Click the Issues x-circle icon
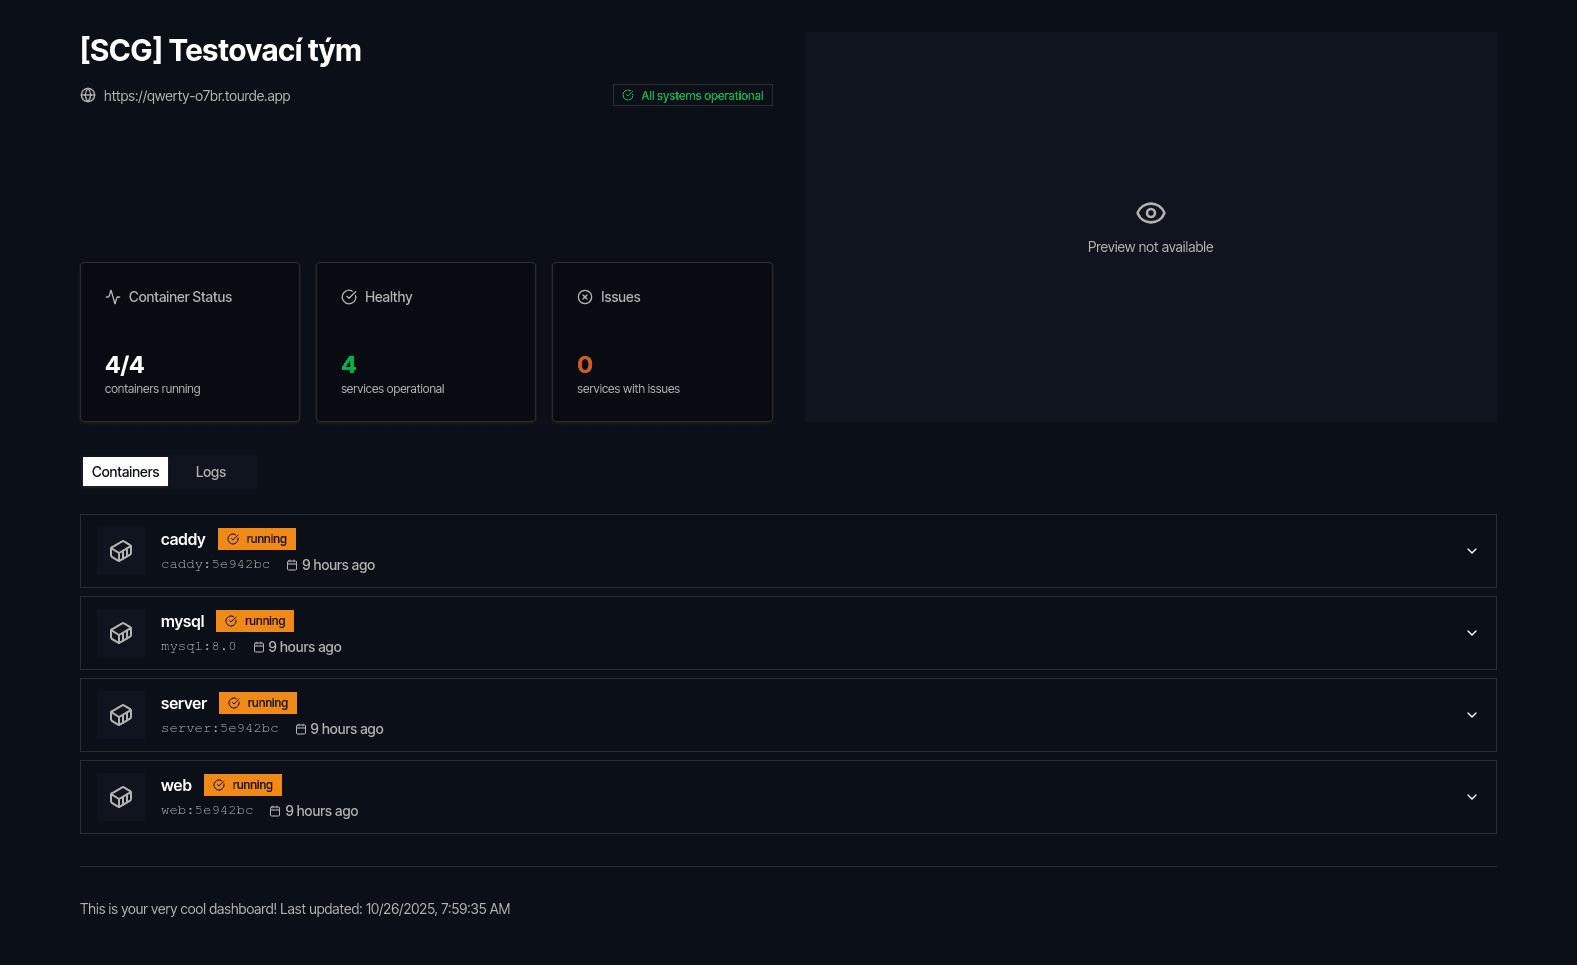This screenshot has height=965, width=1577. (x=585, y=297)
